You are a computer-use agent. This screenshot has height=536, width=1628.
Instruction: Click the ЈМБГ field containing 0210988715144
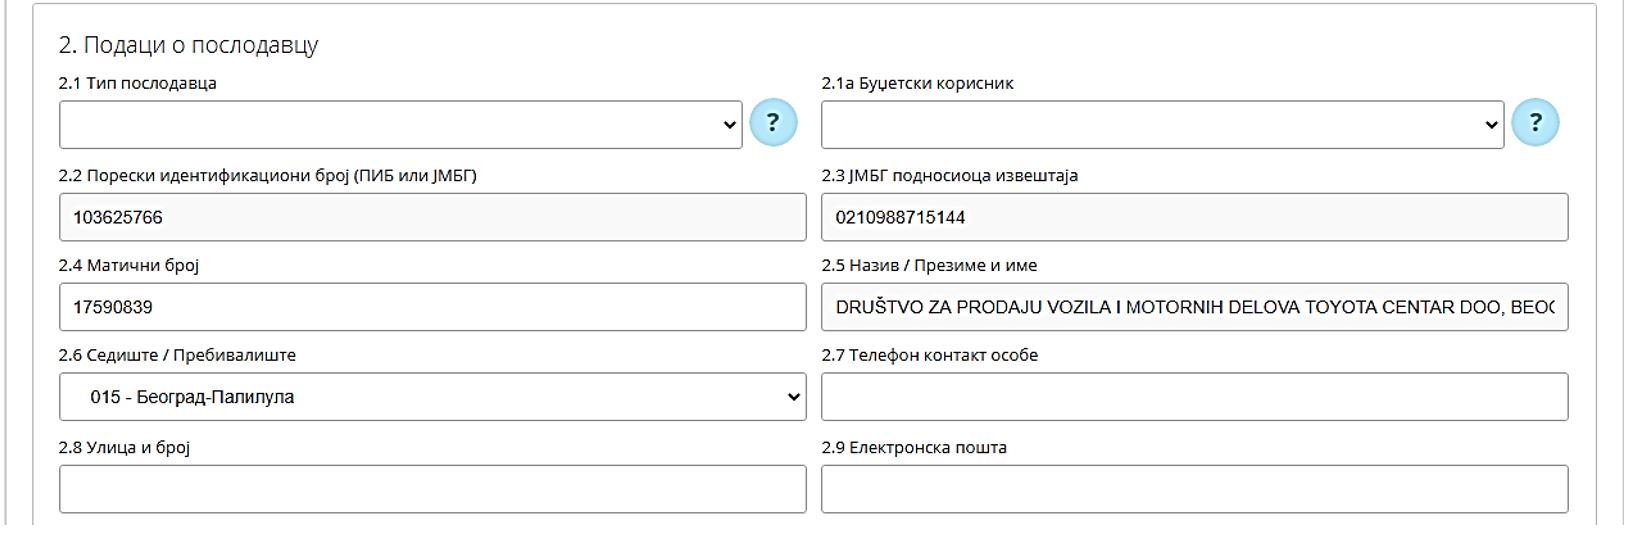tap(1194, 217)
